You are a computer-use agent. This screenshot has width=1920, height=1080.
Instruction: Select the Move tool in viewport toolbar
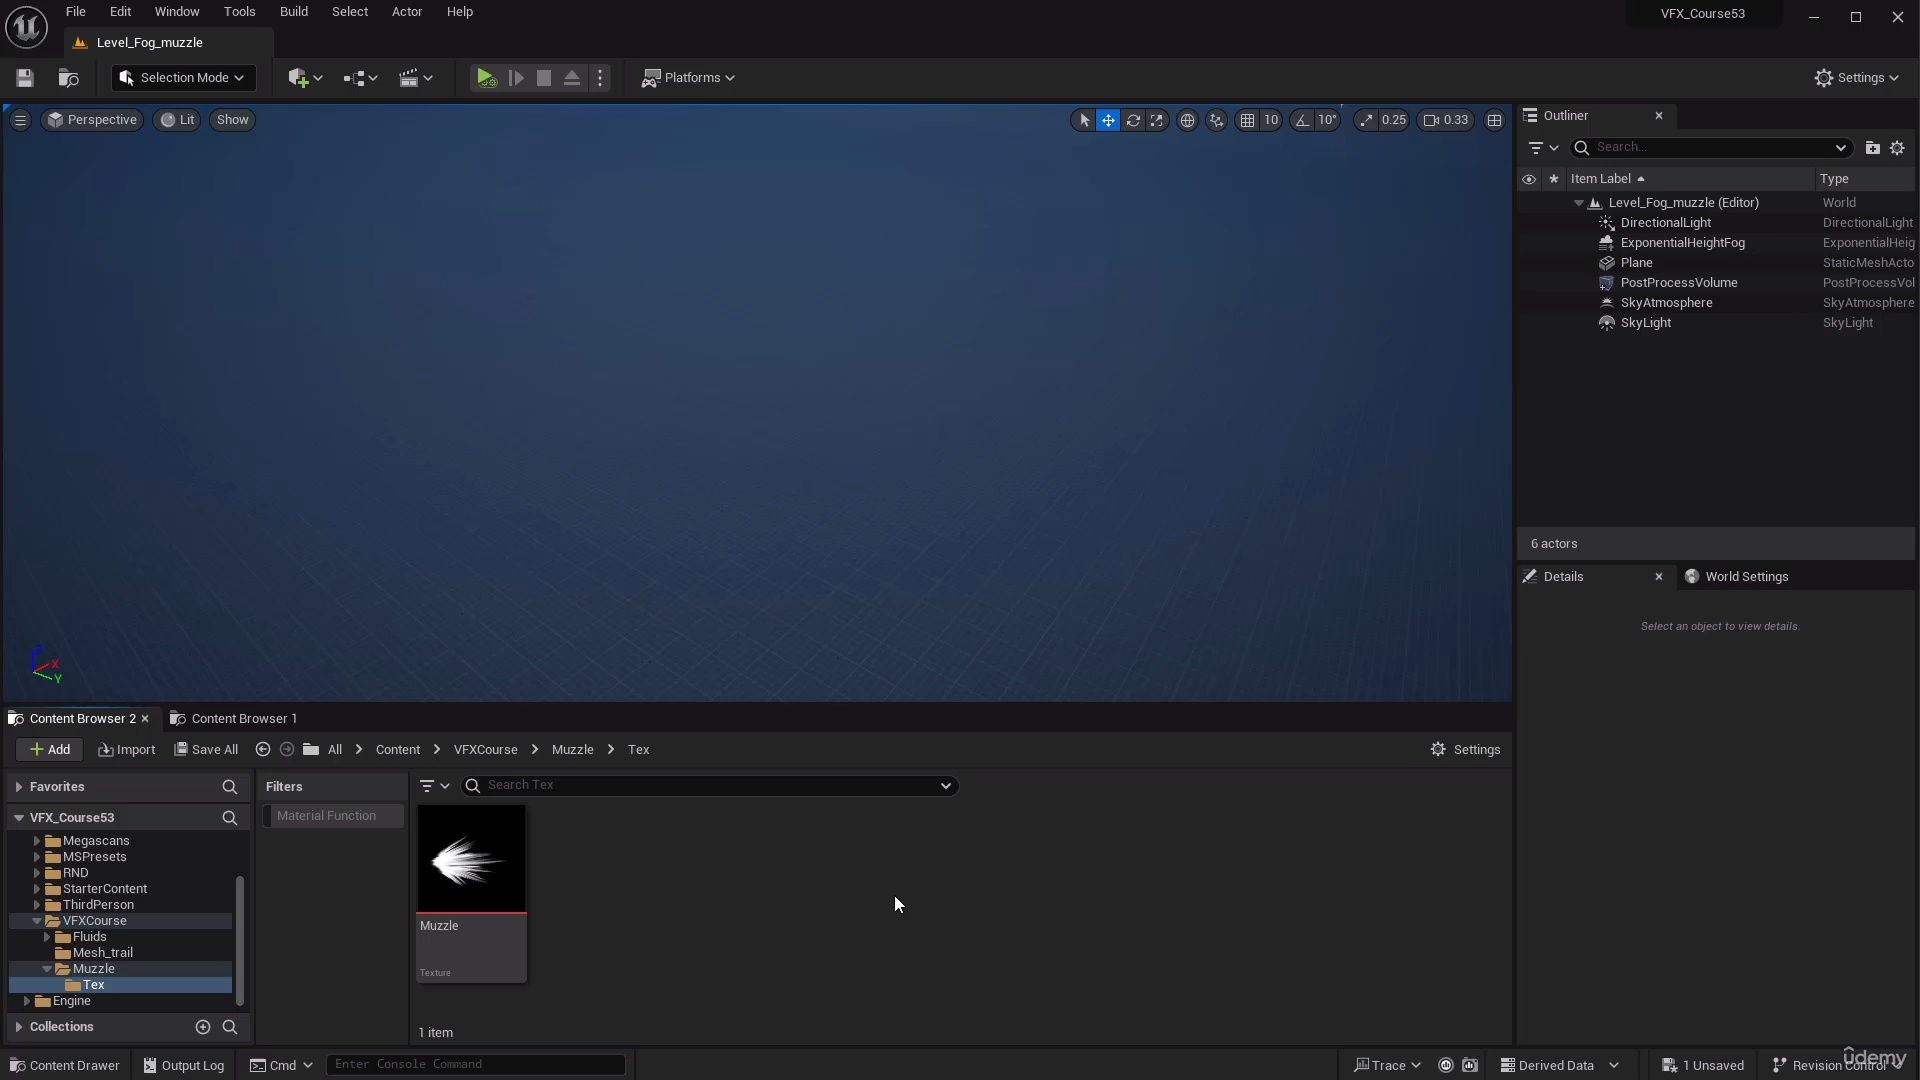click(1108, 120)
